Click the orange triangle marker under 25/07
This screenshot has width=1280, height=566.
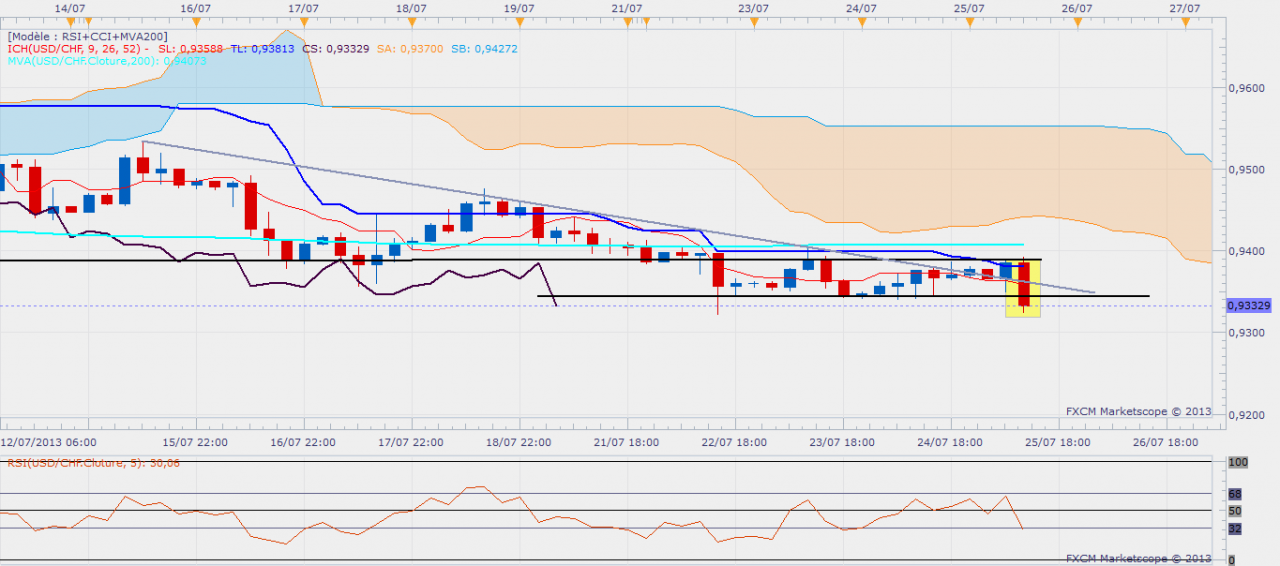pyautogui.click(x=969, y=20)
